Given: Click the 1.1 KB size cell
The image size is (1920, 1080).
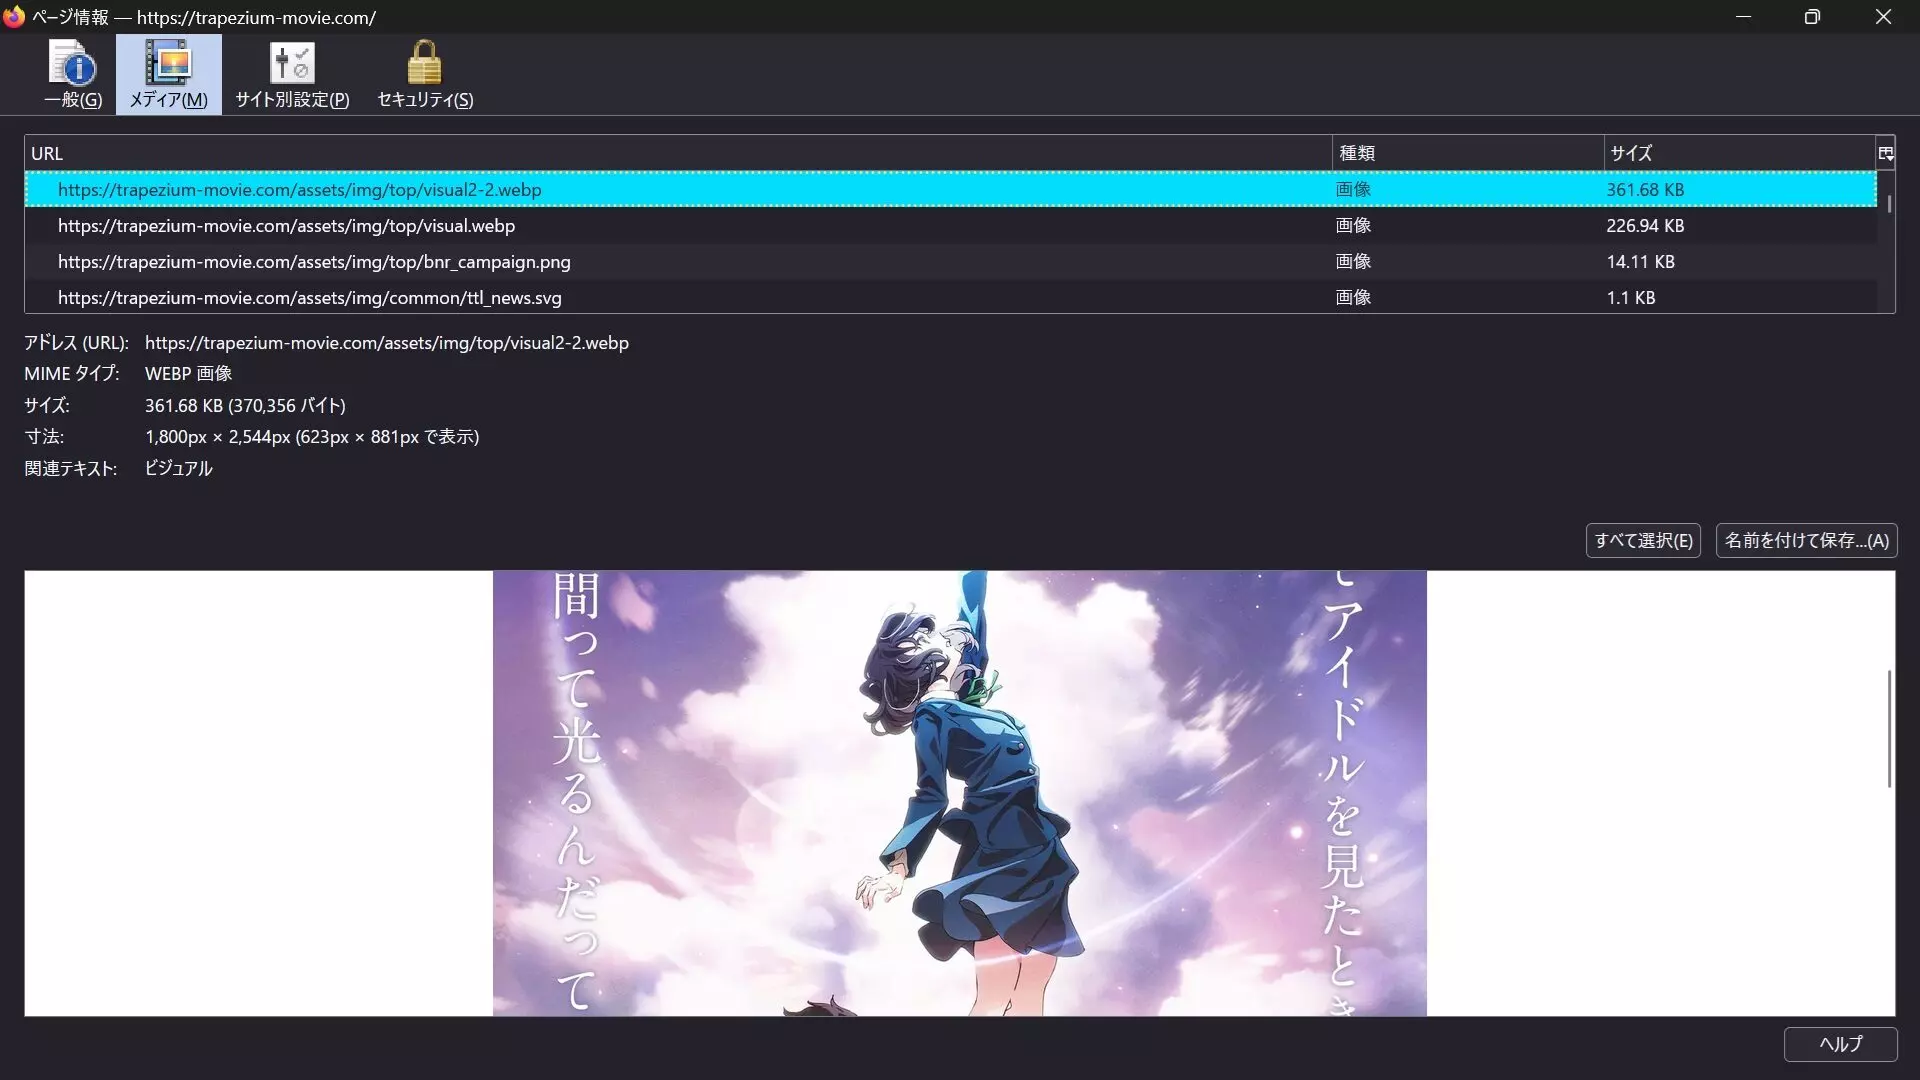Looking at the screenshot, I should pos(1630,298).
